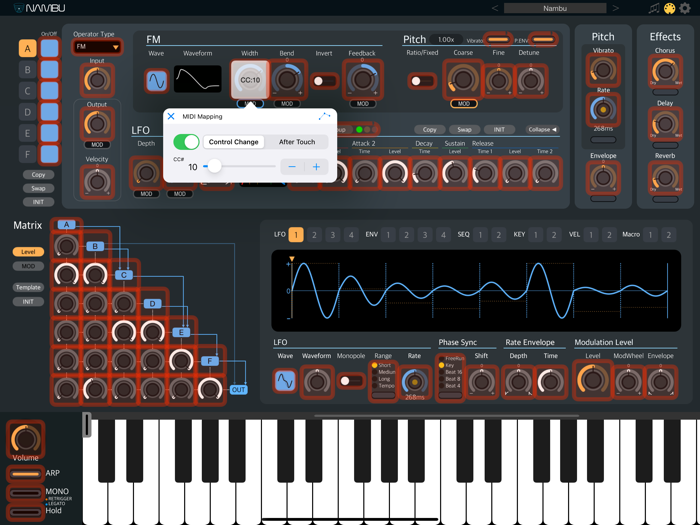Click INIT button in envelope header
Image resolution: width=700 pixels, height=525 pixels.
[499, 129]
